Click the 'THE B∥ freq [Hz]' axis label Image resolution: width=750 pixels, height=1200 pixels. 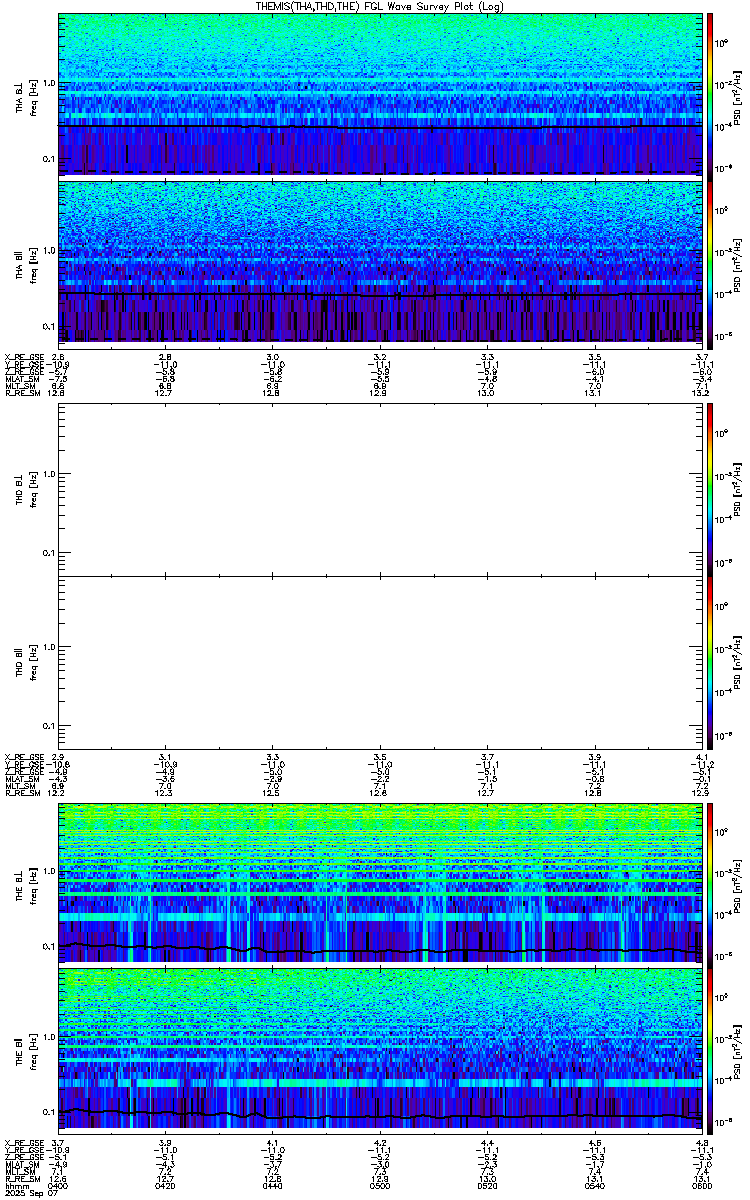click(x=27, y=1049)
